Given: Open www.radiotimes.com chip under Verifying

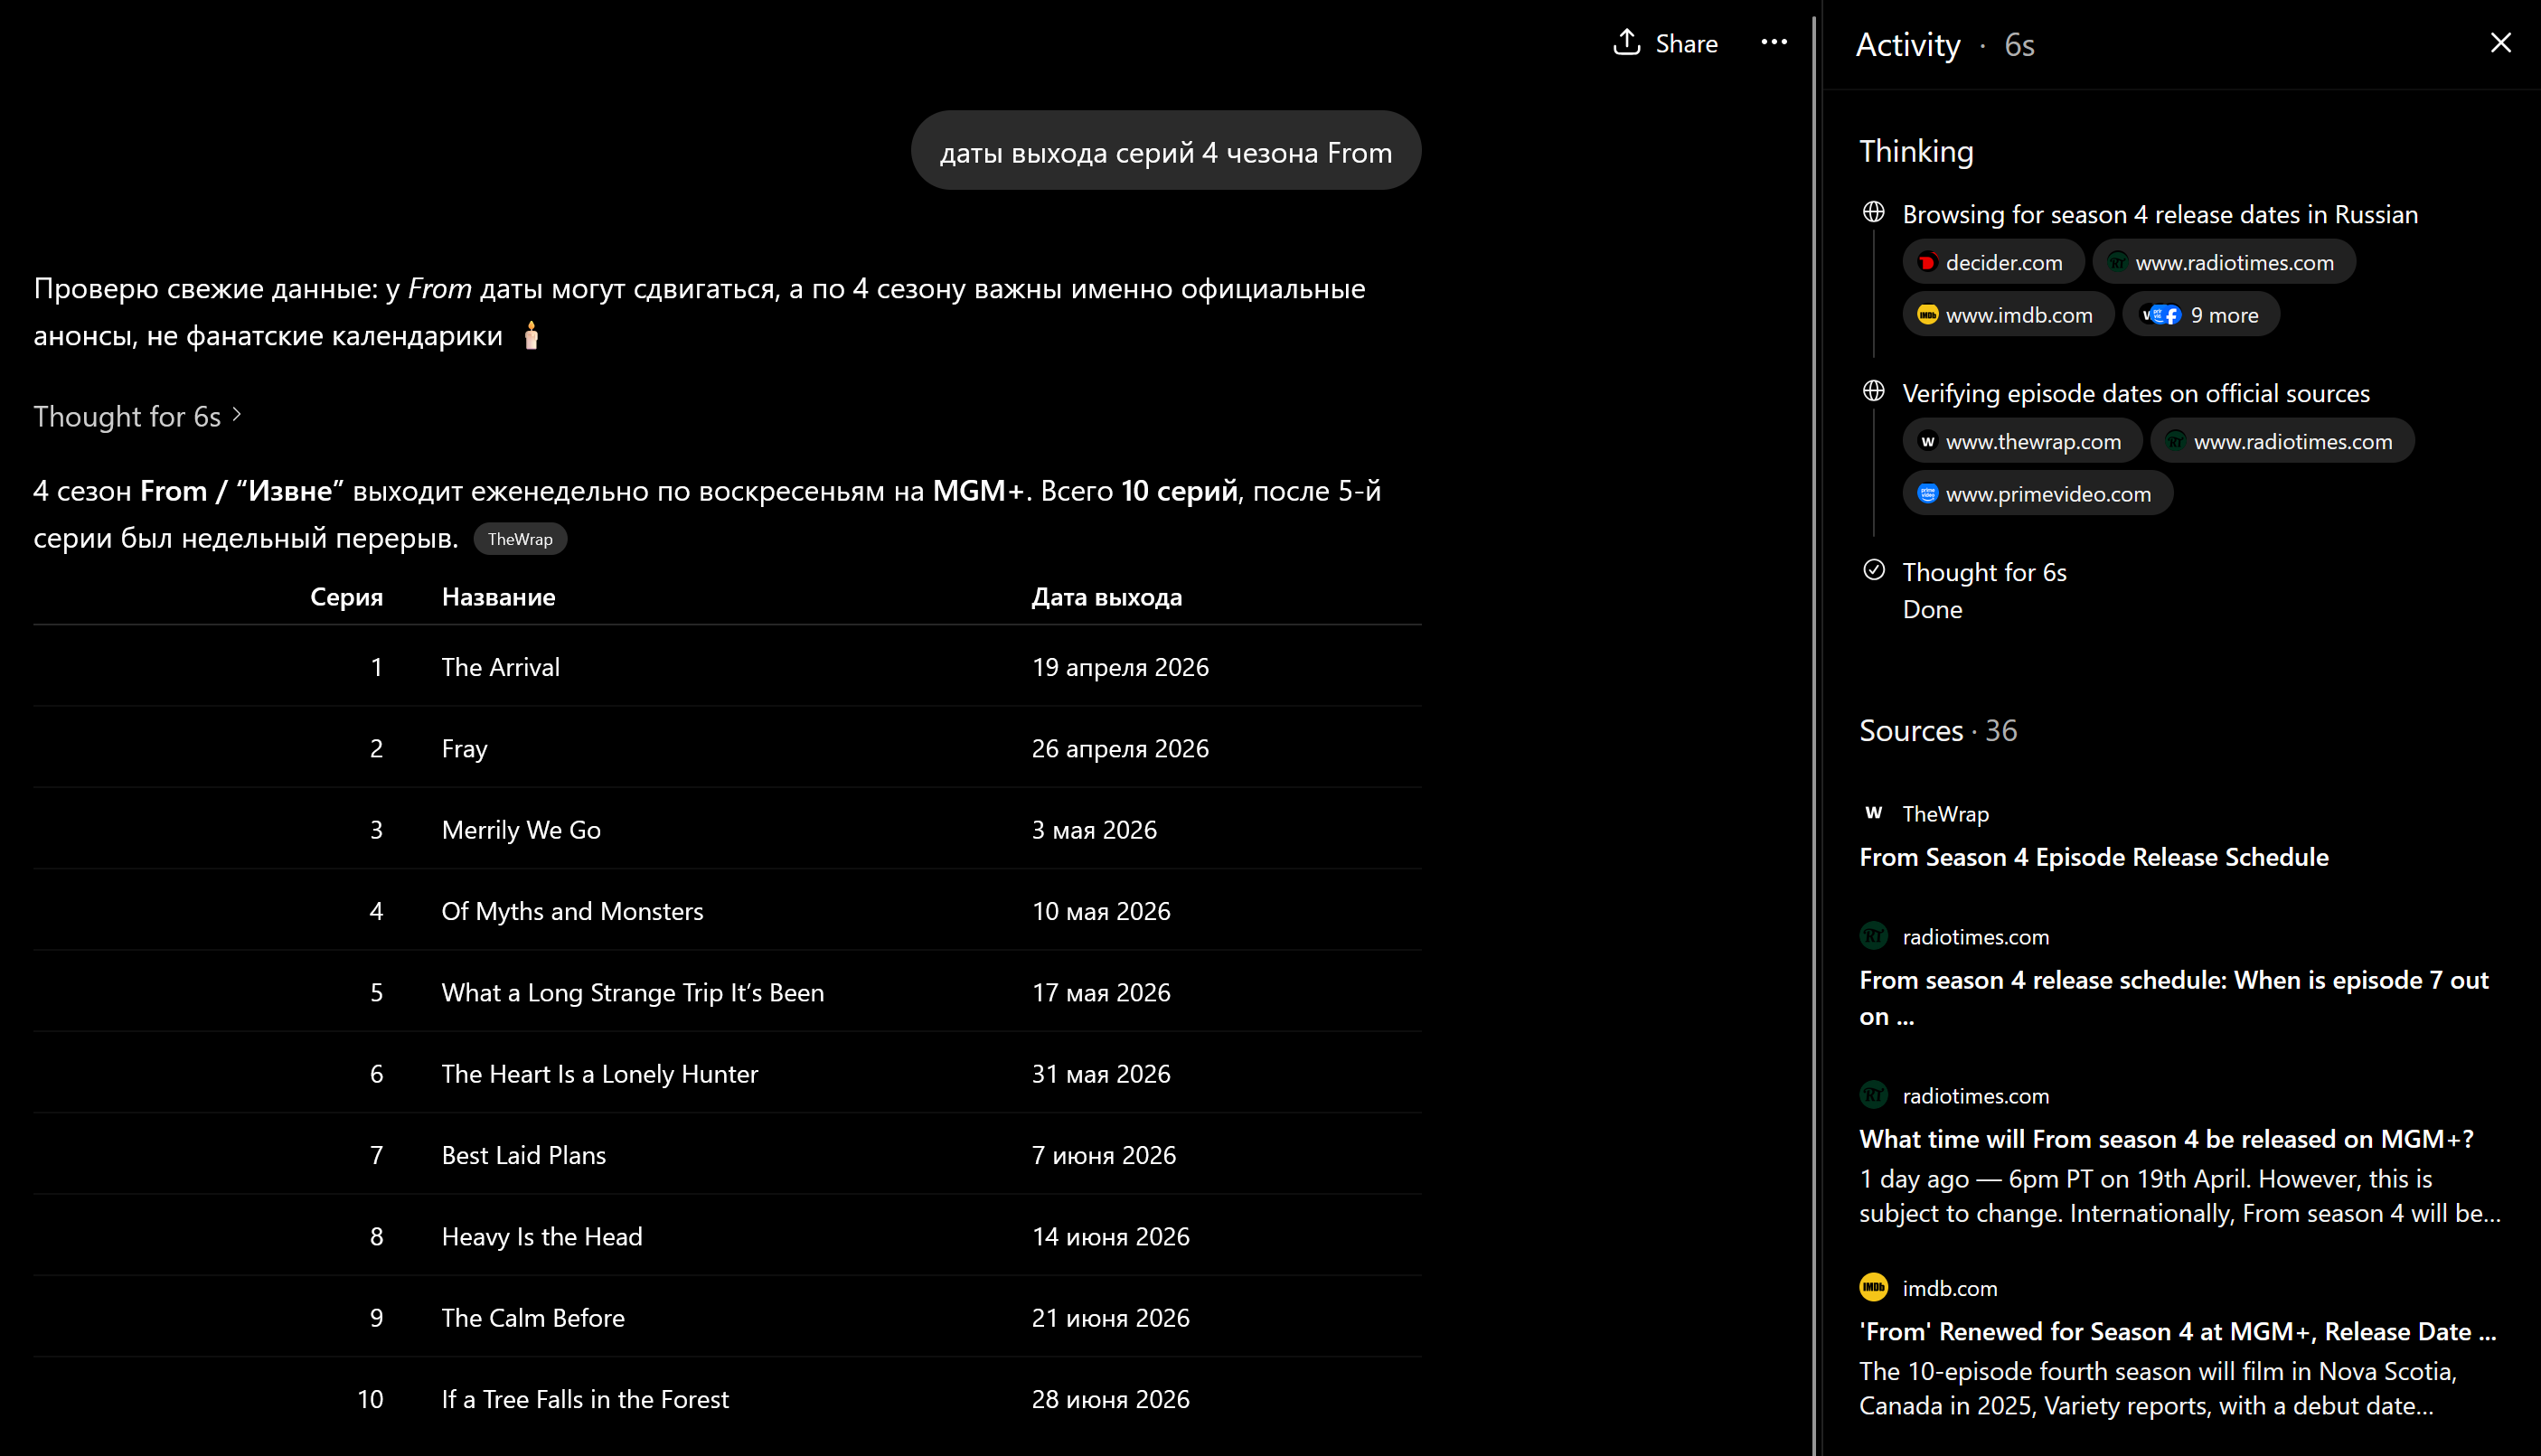Looking at the screenshot, I should coord(2281,441).
